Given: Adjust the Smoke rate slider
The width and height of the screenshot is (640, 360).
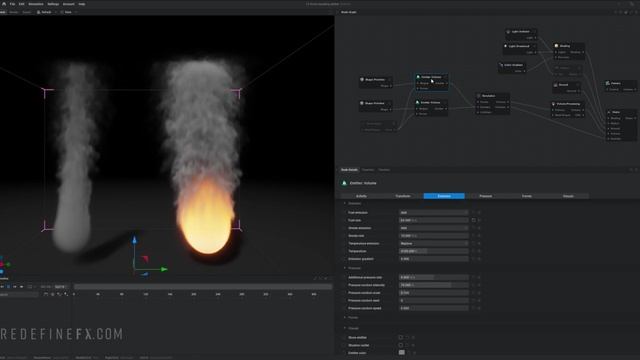Looking at the screenshot, I should pos(433,236).
